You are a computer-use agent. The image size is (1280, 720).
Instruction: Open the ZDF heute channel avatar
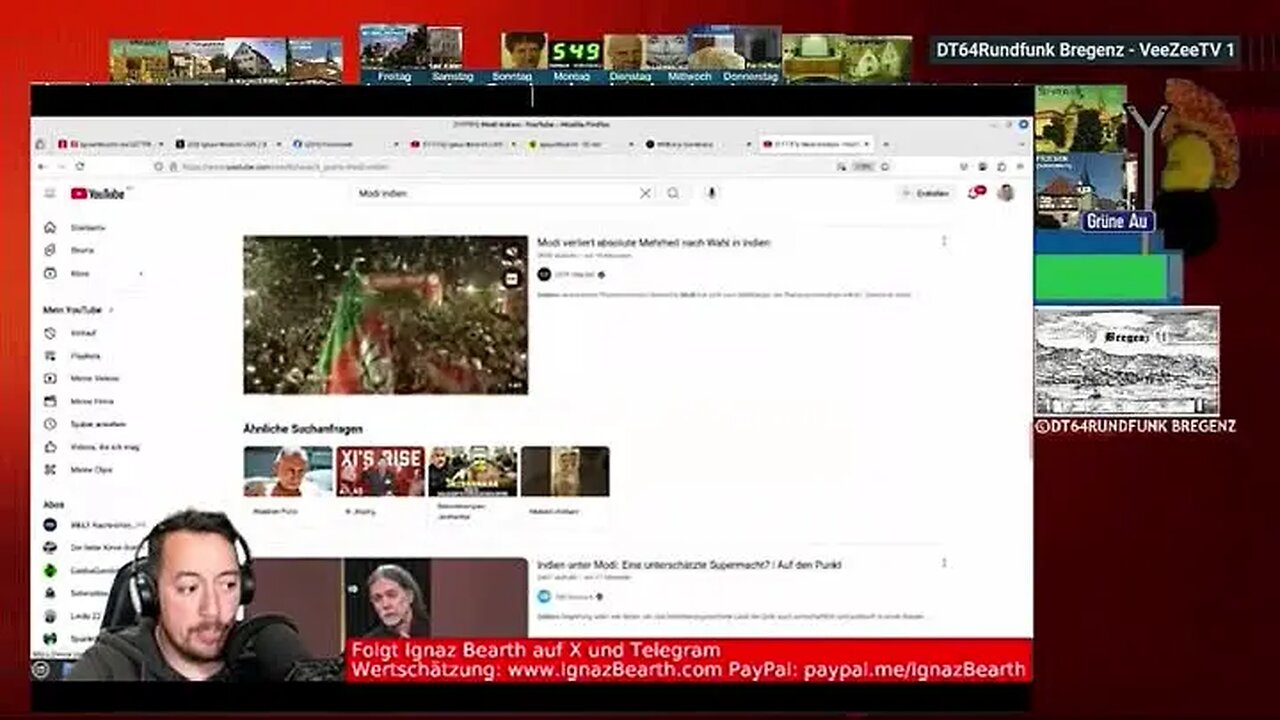point(544,274)
